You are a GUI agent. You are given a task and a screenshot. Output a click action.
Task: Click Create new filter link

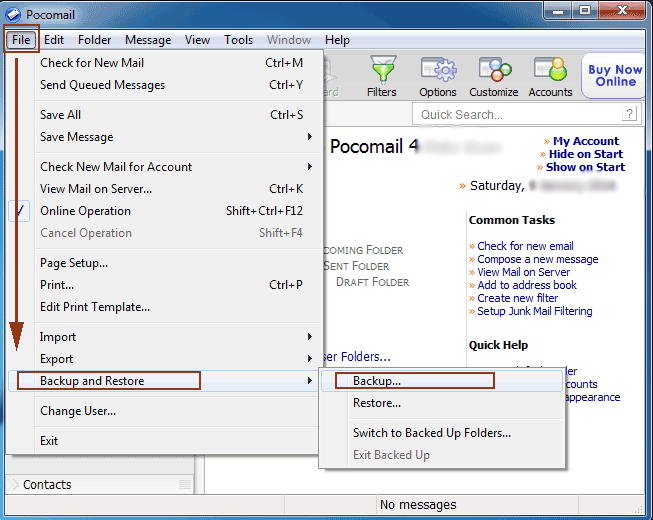518,298
